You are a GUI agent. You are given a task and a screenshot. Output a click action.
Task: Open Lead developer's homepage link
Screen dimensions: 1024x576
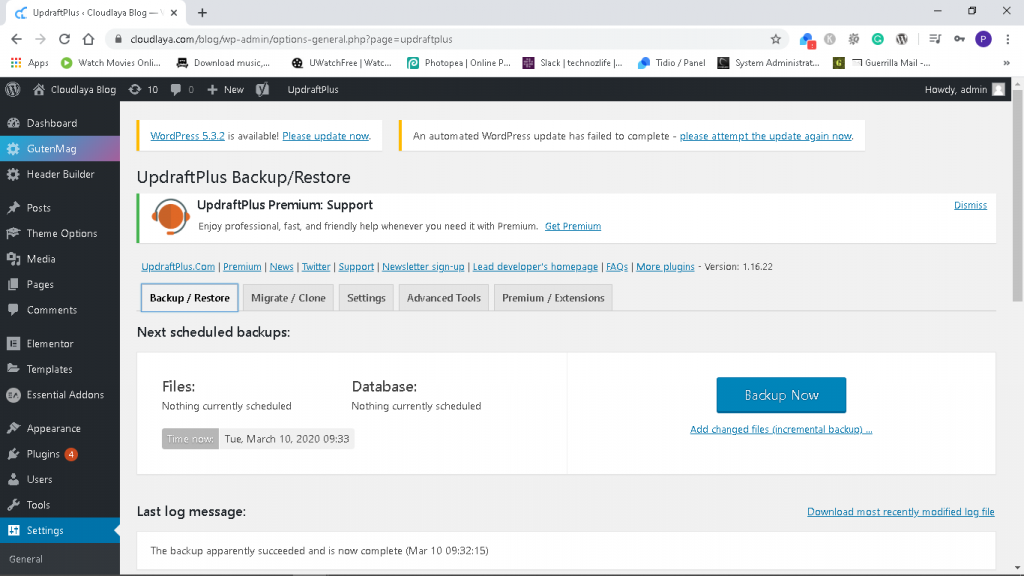[535, 266]
